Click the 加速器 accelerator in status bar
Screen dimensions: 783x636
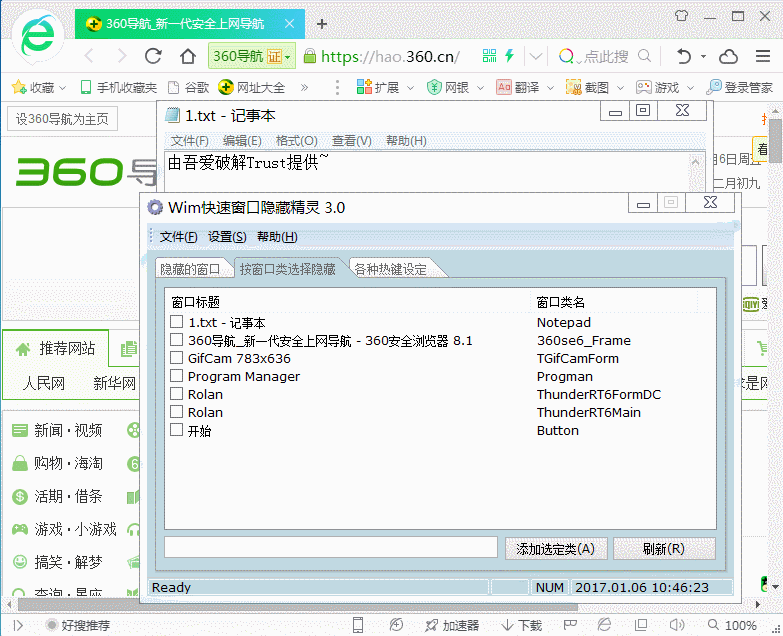pyautogui.click(x=452, y=625)
